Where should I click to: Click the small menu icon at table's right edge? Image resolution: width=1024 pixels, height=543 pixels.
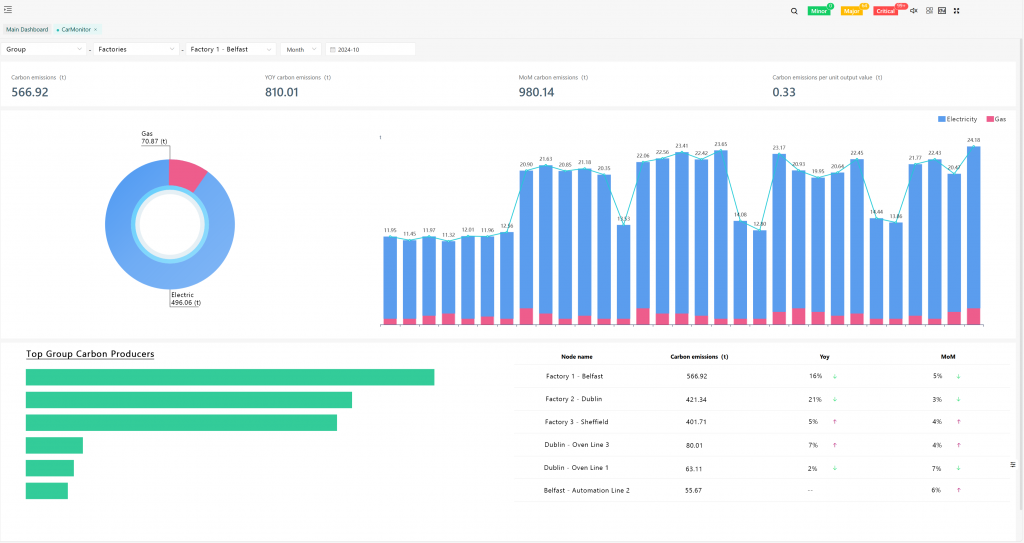(x=1012, y=464)
